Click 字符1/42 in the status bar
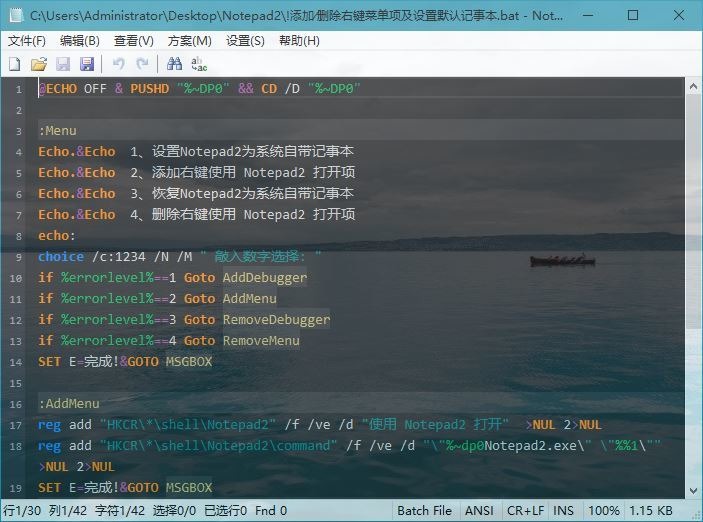703x522 pixels. coord(120,511)
